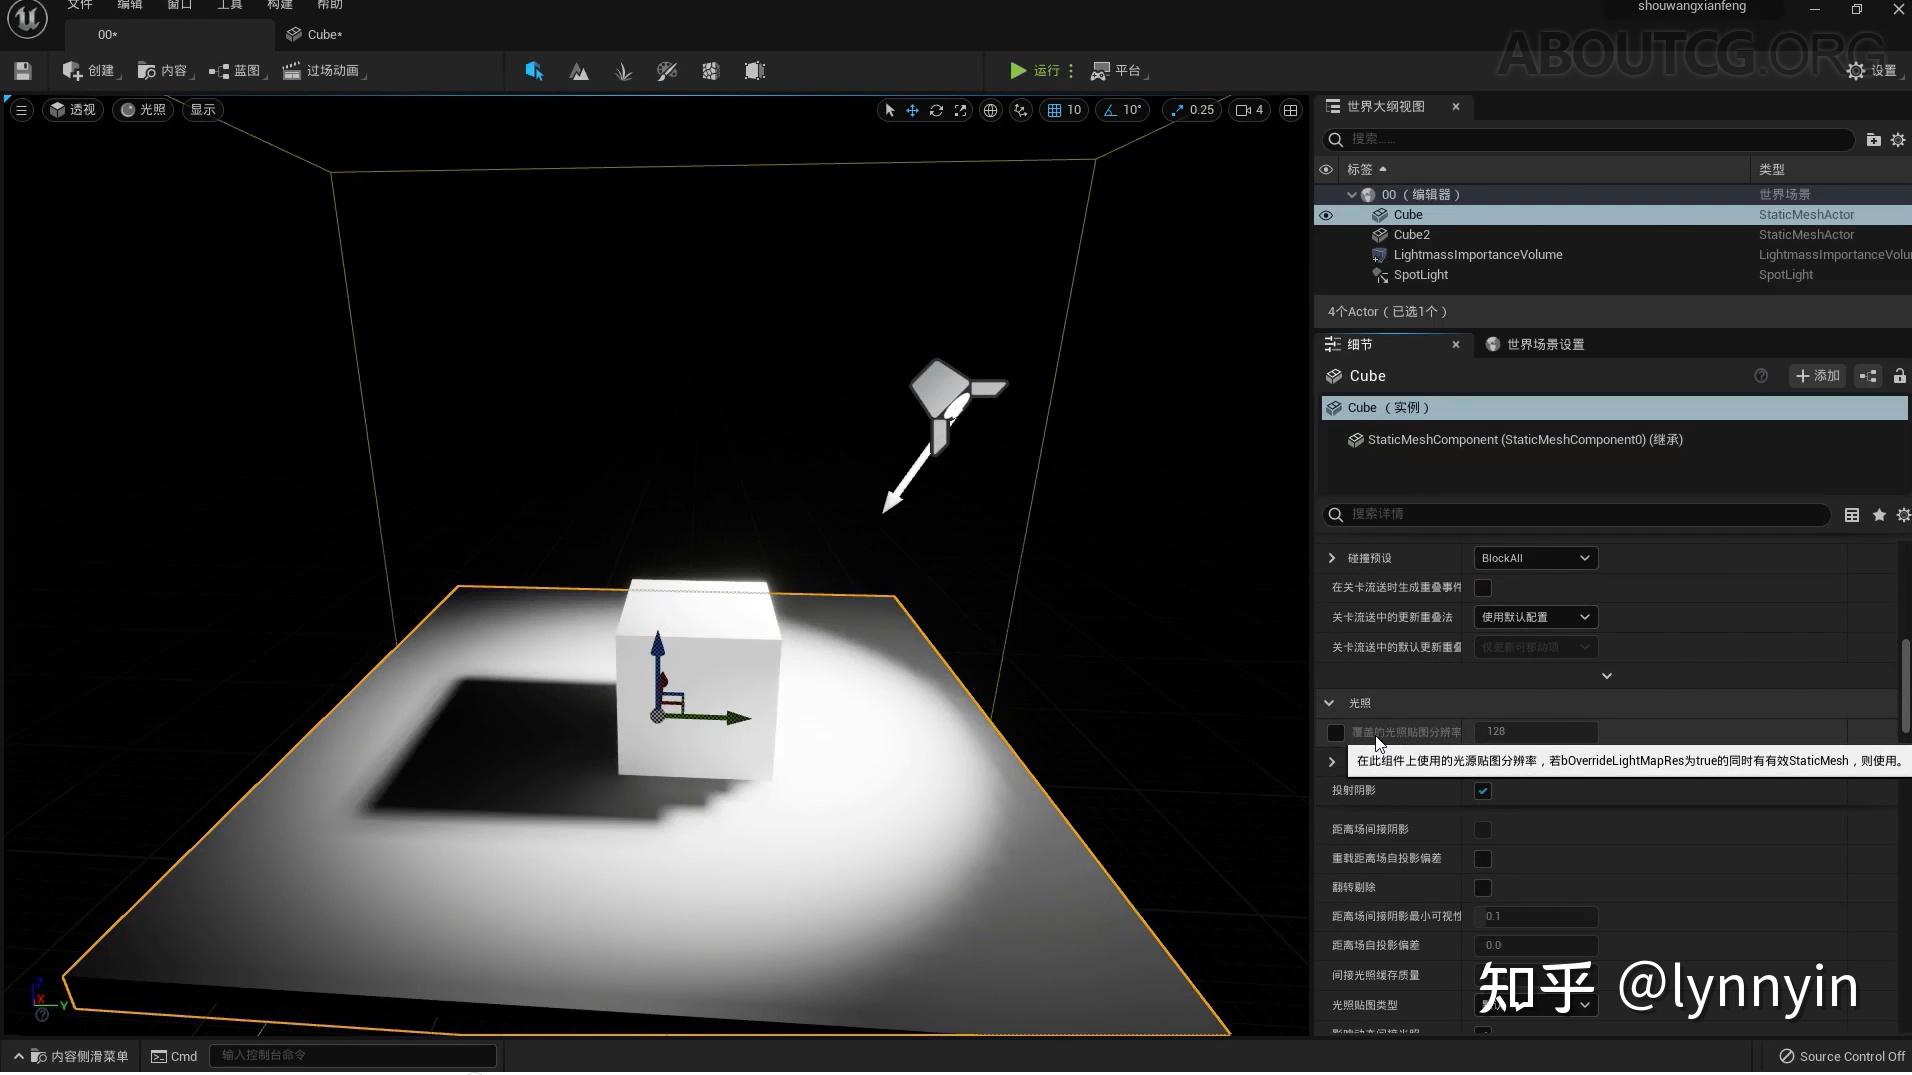Viewport: 1912px width, 1075px height.
Task: Open the 光照 view mode menu
Action: [x=143, y=110]
